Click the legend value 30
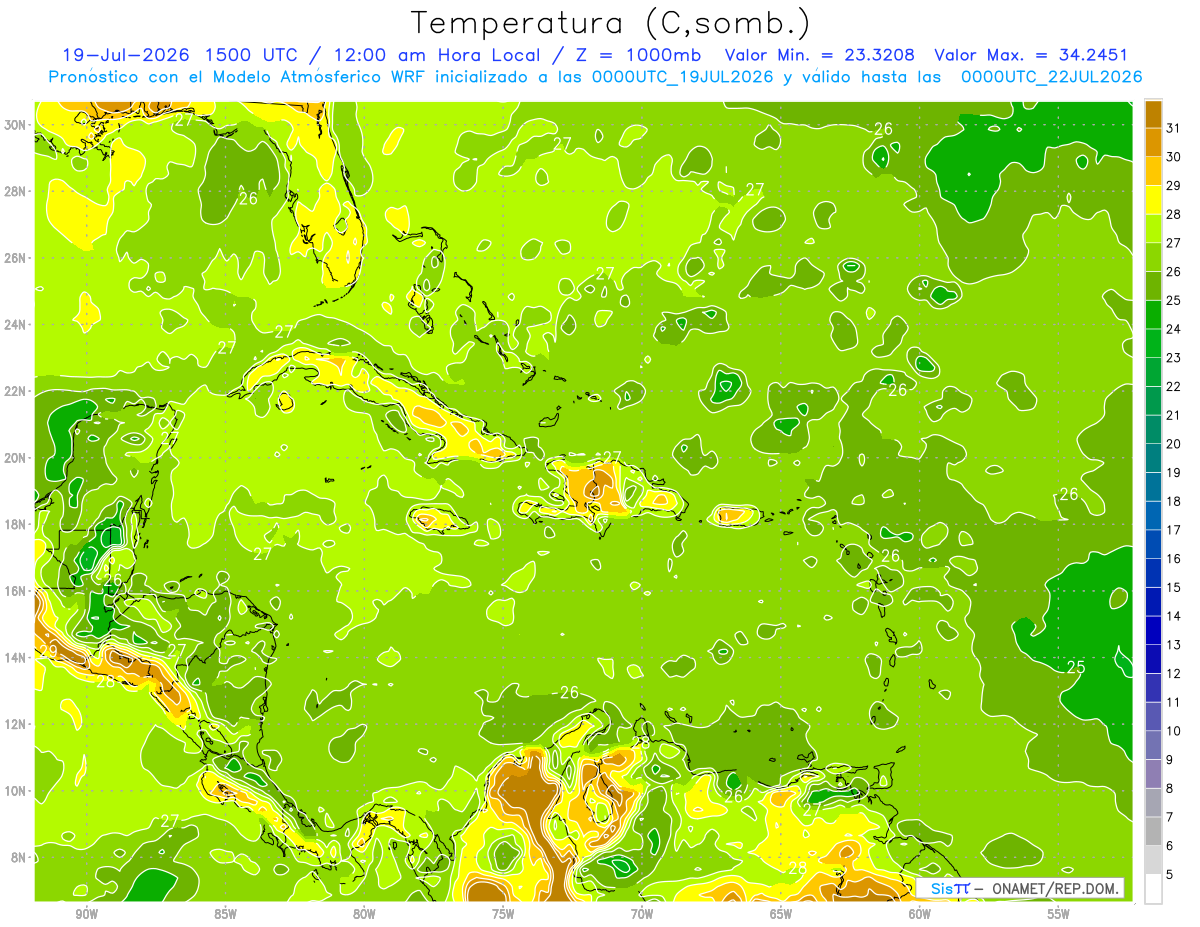1200x927 pixels. [x=1173, y=157]
